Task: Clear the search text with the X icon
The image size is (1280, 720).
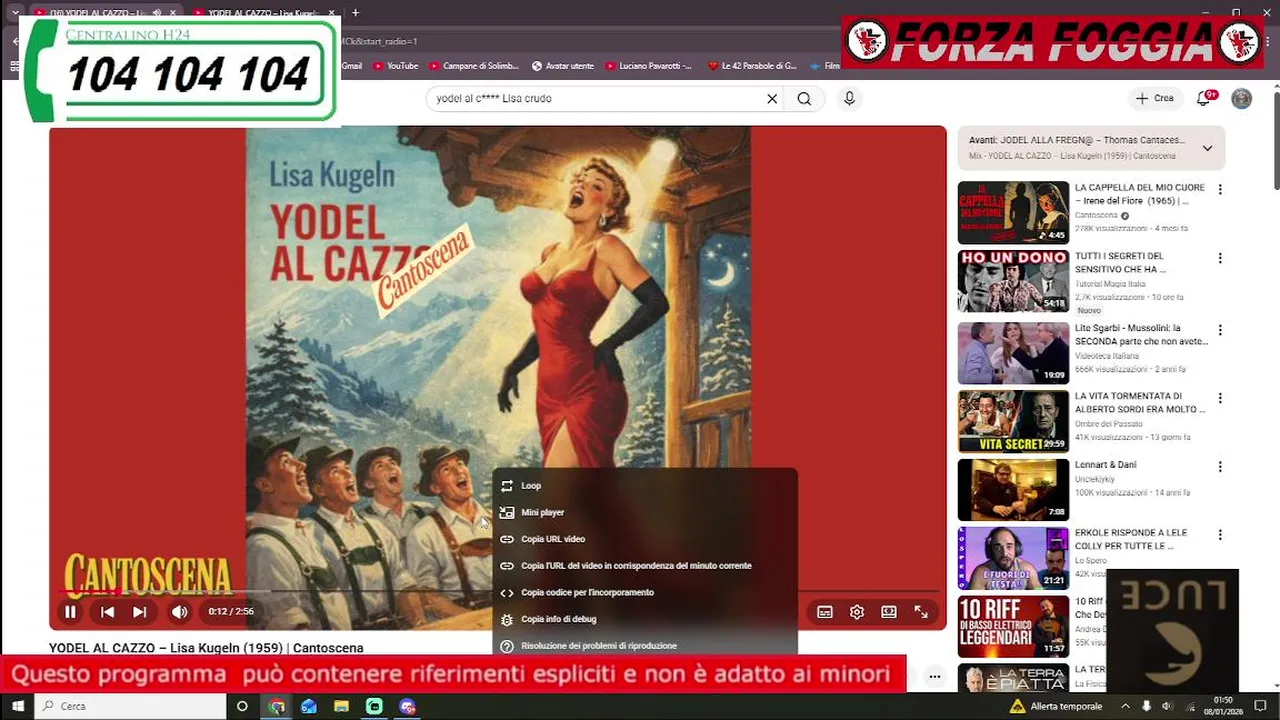Action: (x=772, y=99)
